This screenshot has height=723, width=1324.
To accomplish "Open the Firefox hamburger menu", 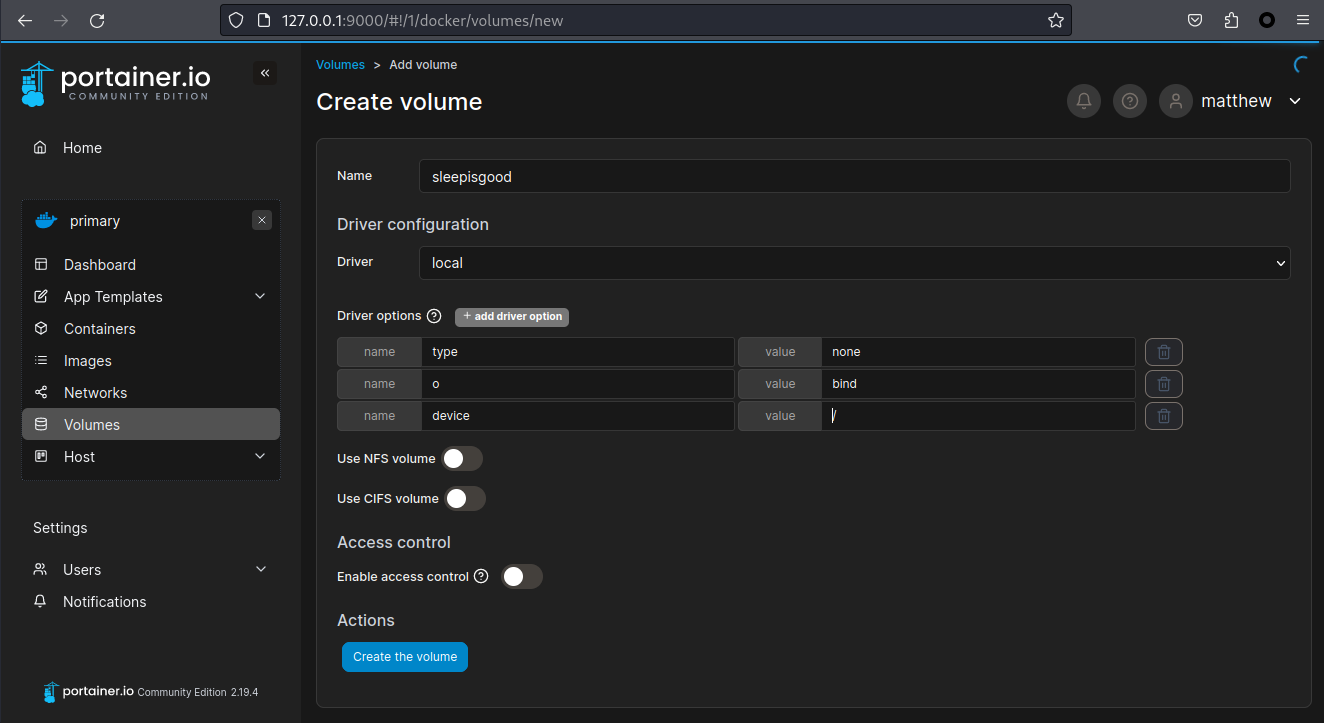I will pyautogui.click(x=1302, y=20).
